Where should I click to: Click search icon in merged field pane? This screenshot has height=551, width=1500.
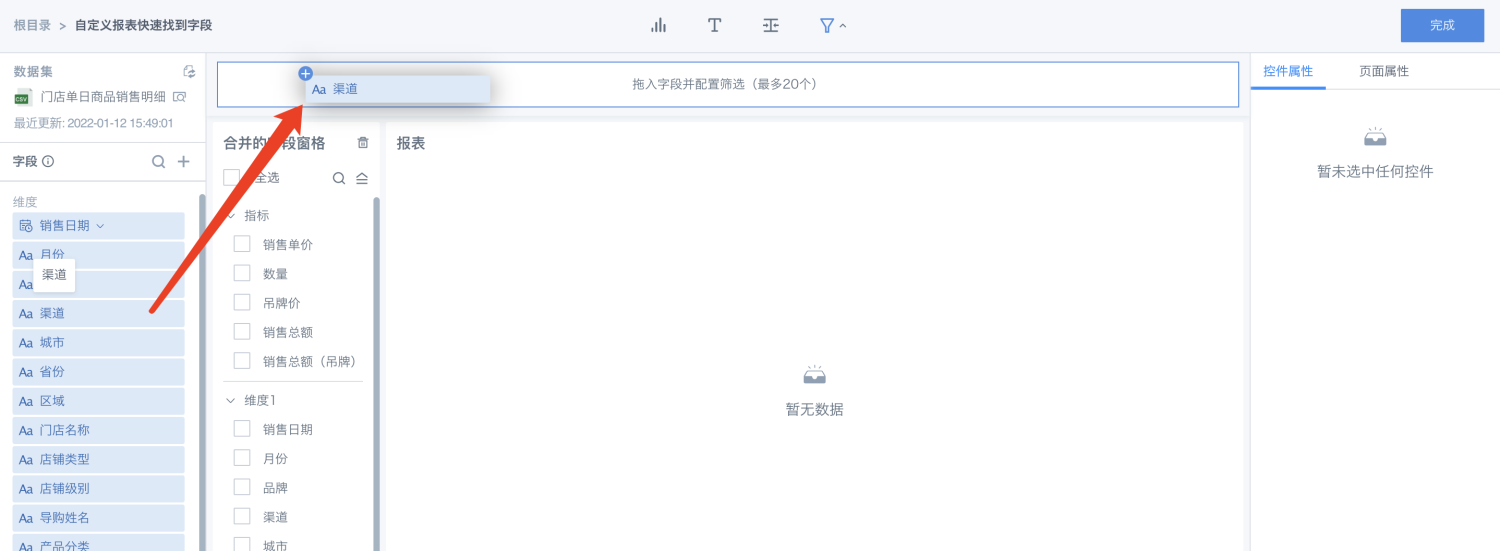(x=339, y=178)
